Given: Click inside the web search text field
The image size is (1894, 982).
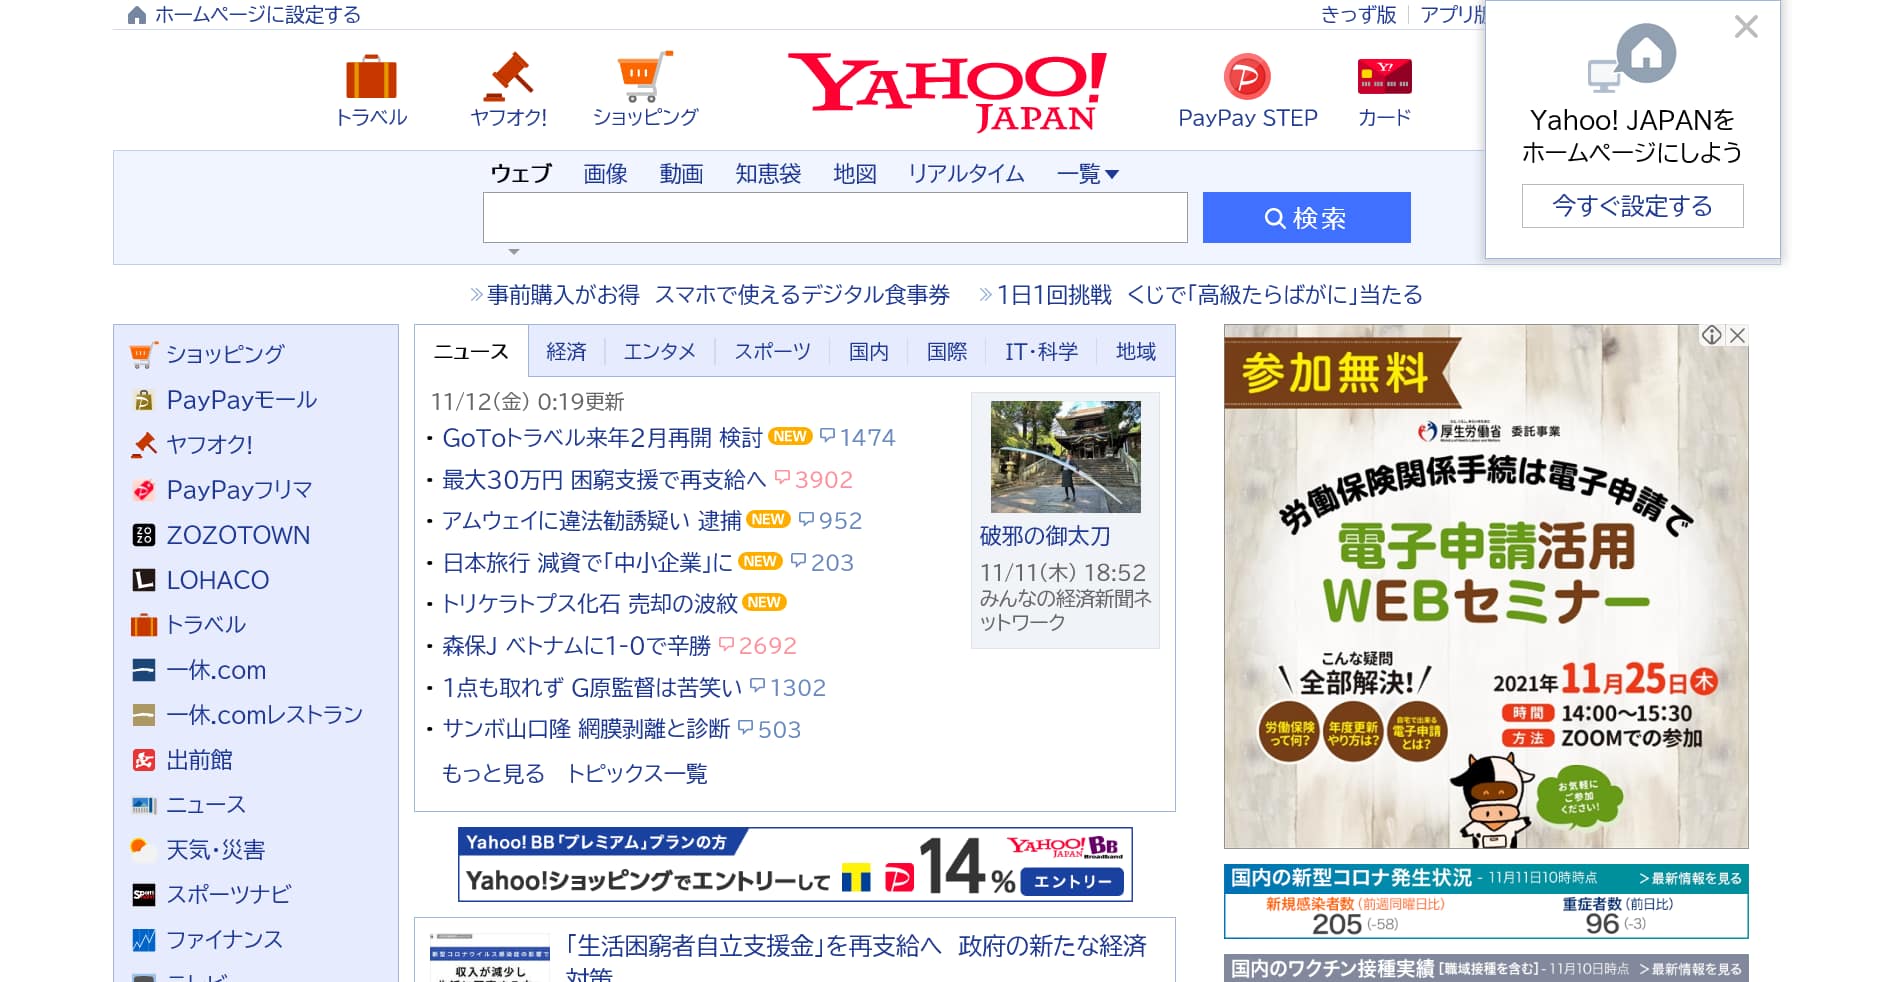Looking at the screenshot, I should [x=835, y=218].
